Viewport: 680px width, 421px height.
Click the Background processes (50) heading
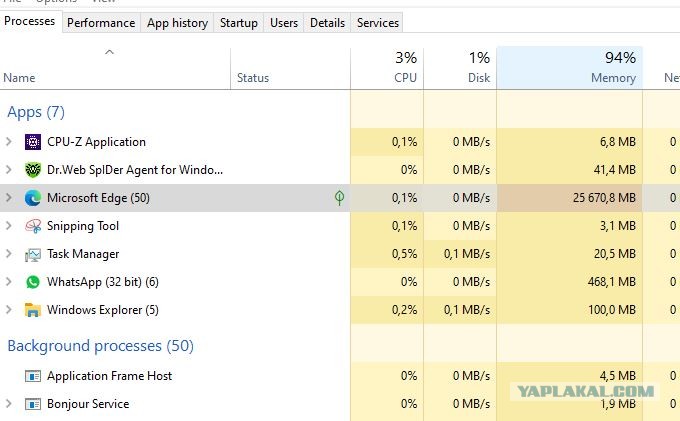tap(101, 346)
